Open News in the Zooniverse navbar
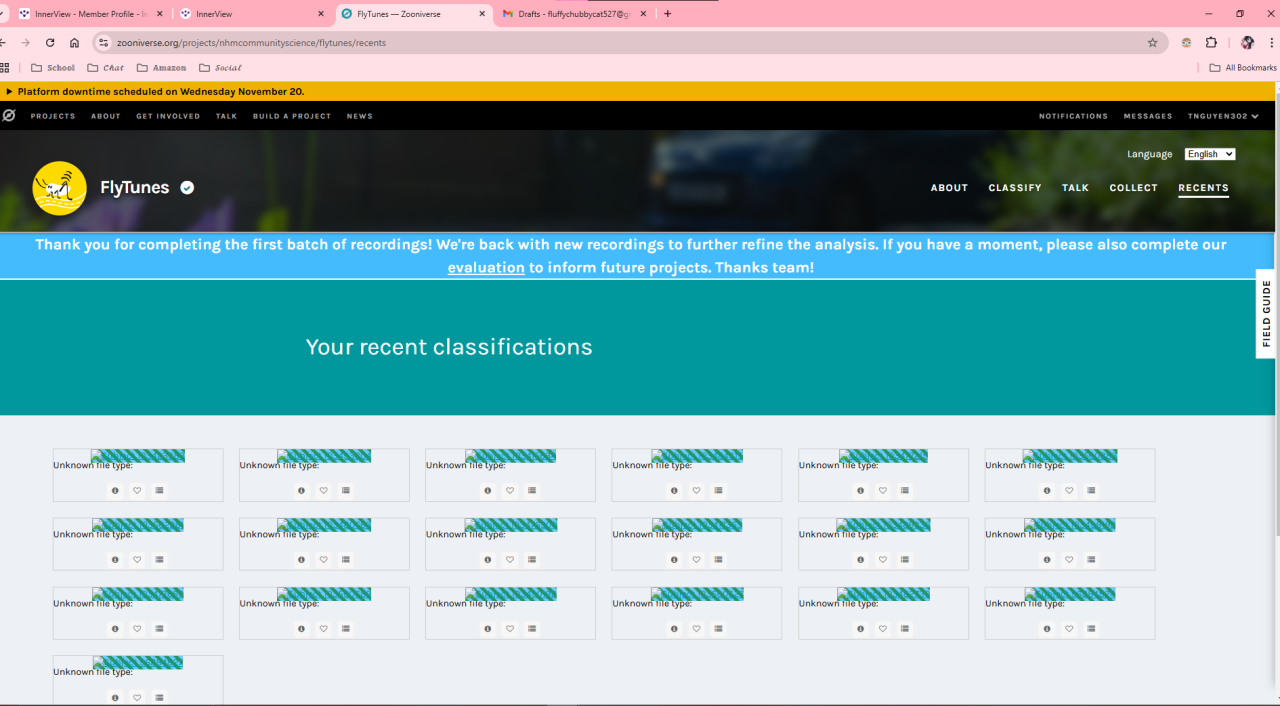The height and width of the screenshot is (706, 1280). point(360,116)
